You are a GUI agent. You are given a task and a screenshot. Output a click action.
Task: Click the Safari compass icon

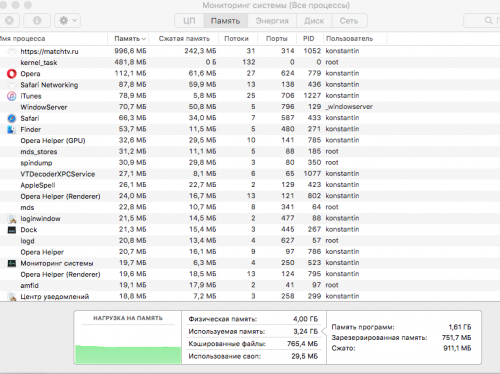coord(12,118)
